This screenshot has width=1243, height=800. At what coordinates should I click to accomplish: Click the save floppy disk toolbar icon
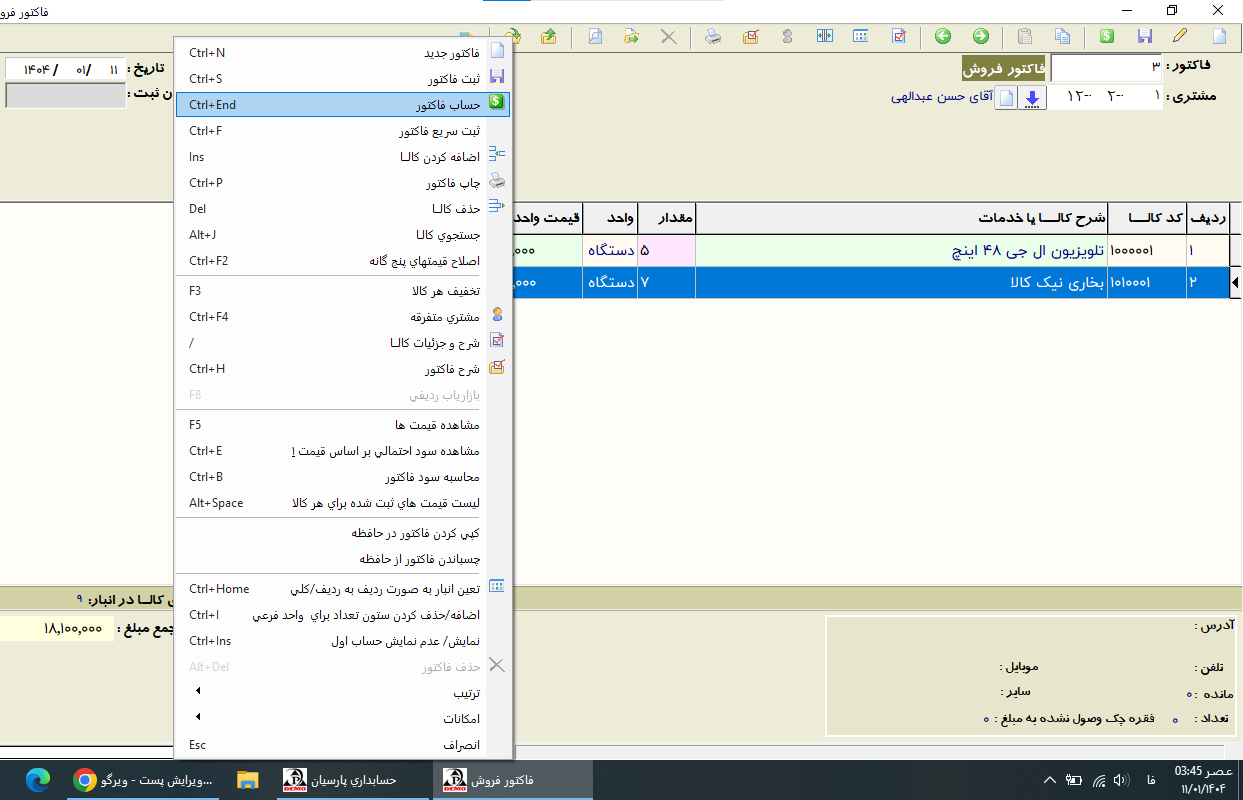tap(1145, 37)
